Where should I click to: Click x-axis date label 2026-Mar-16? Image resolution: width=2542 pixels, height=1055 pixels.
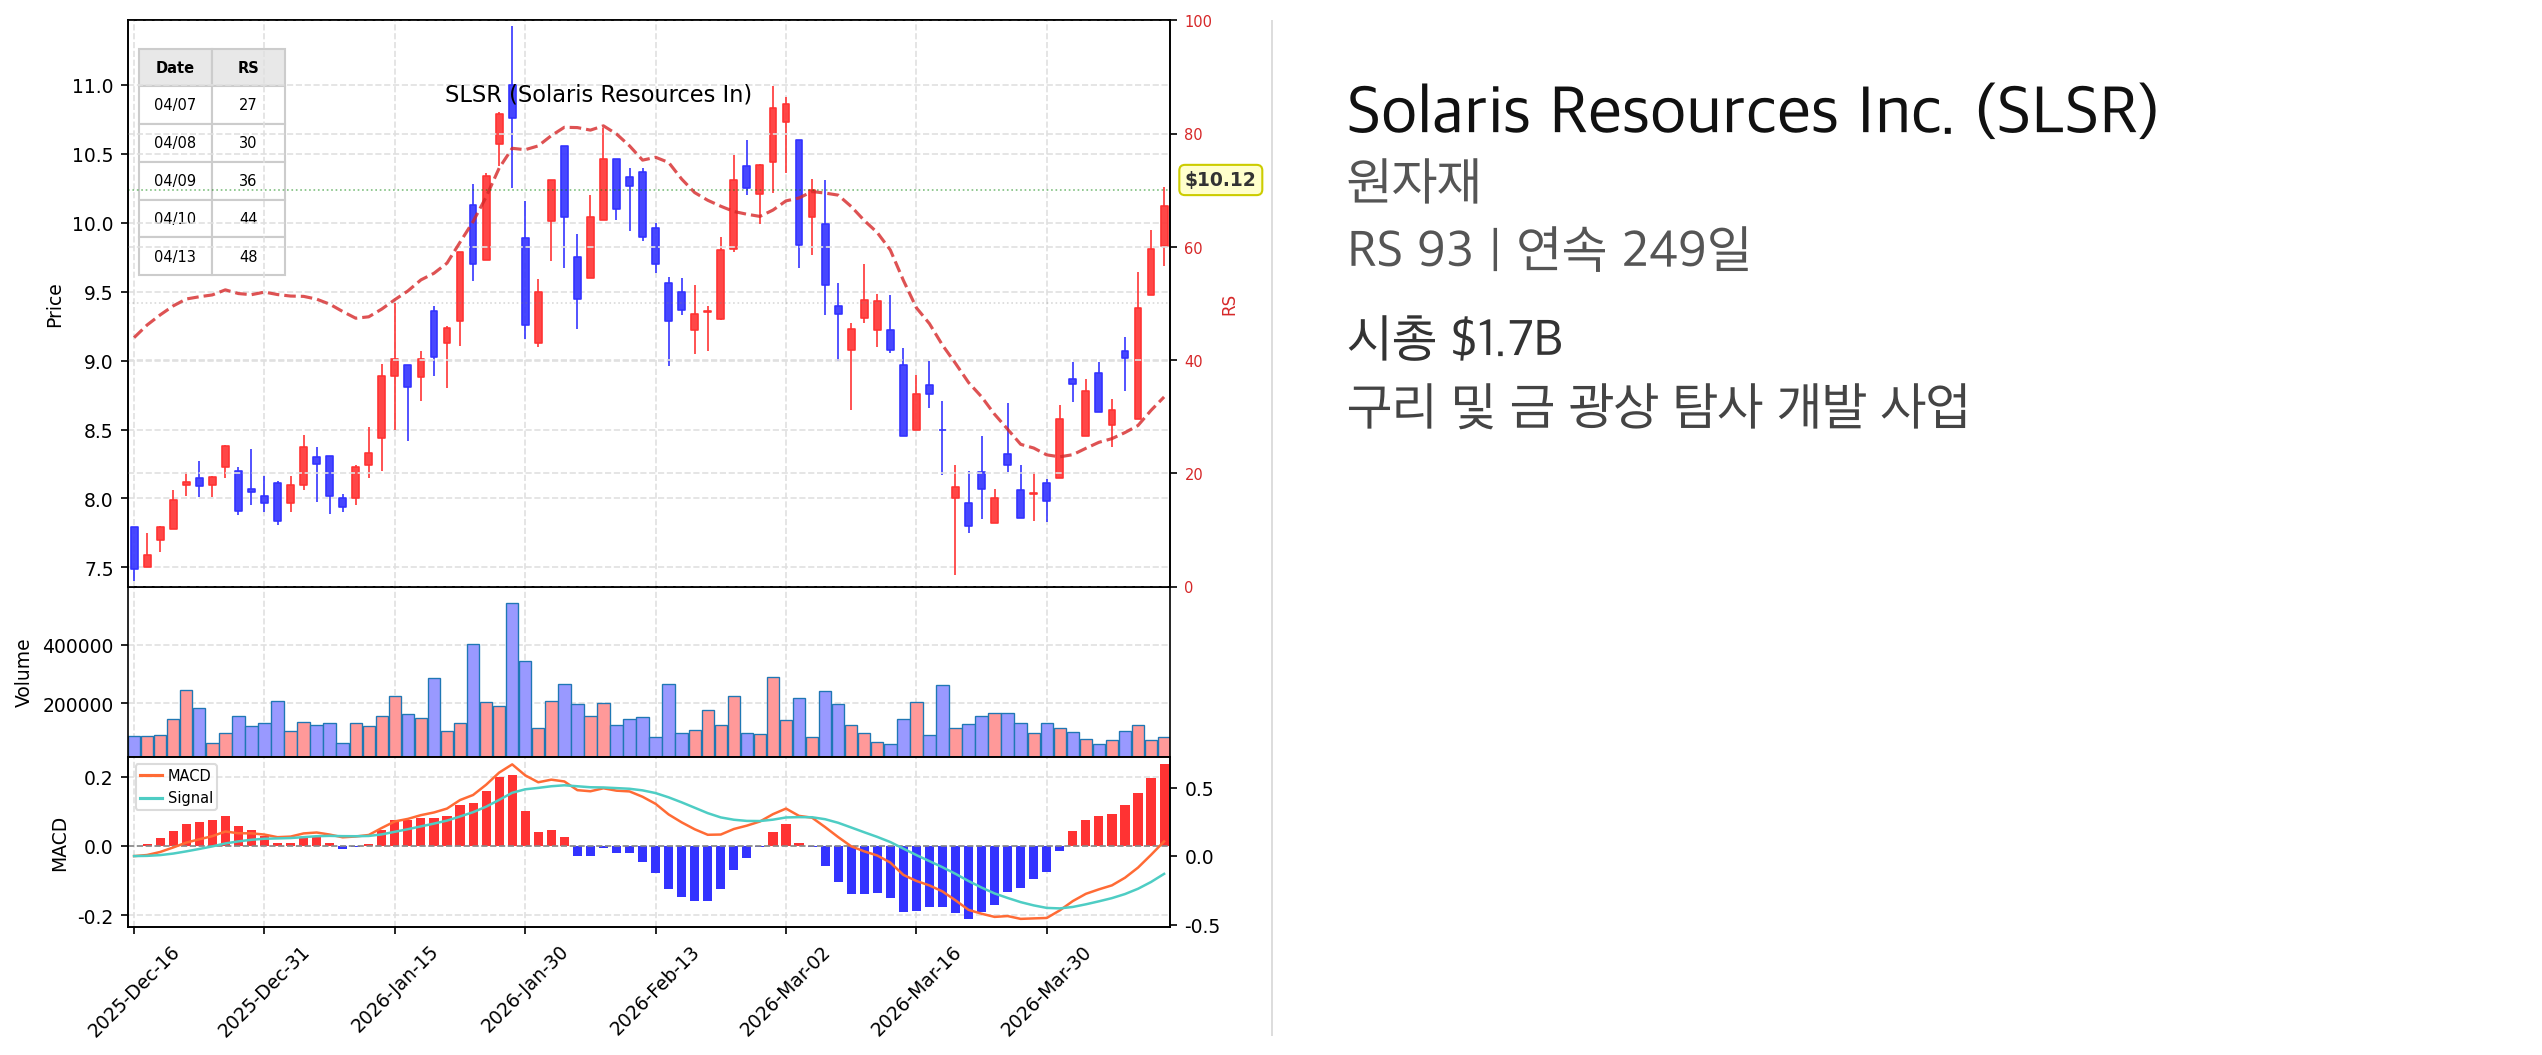(915, 991)
